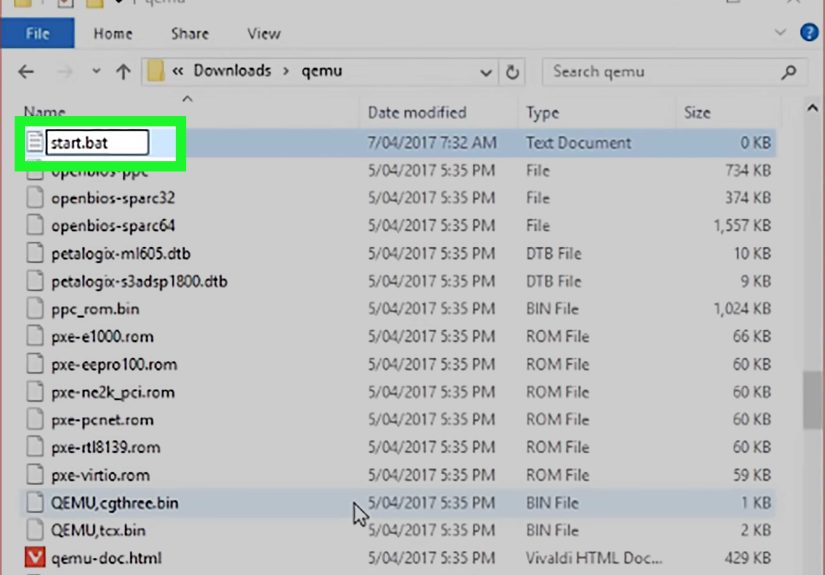Click the QEMU,tcx.bin file icon

35,530
